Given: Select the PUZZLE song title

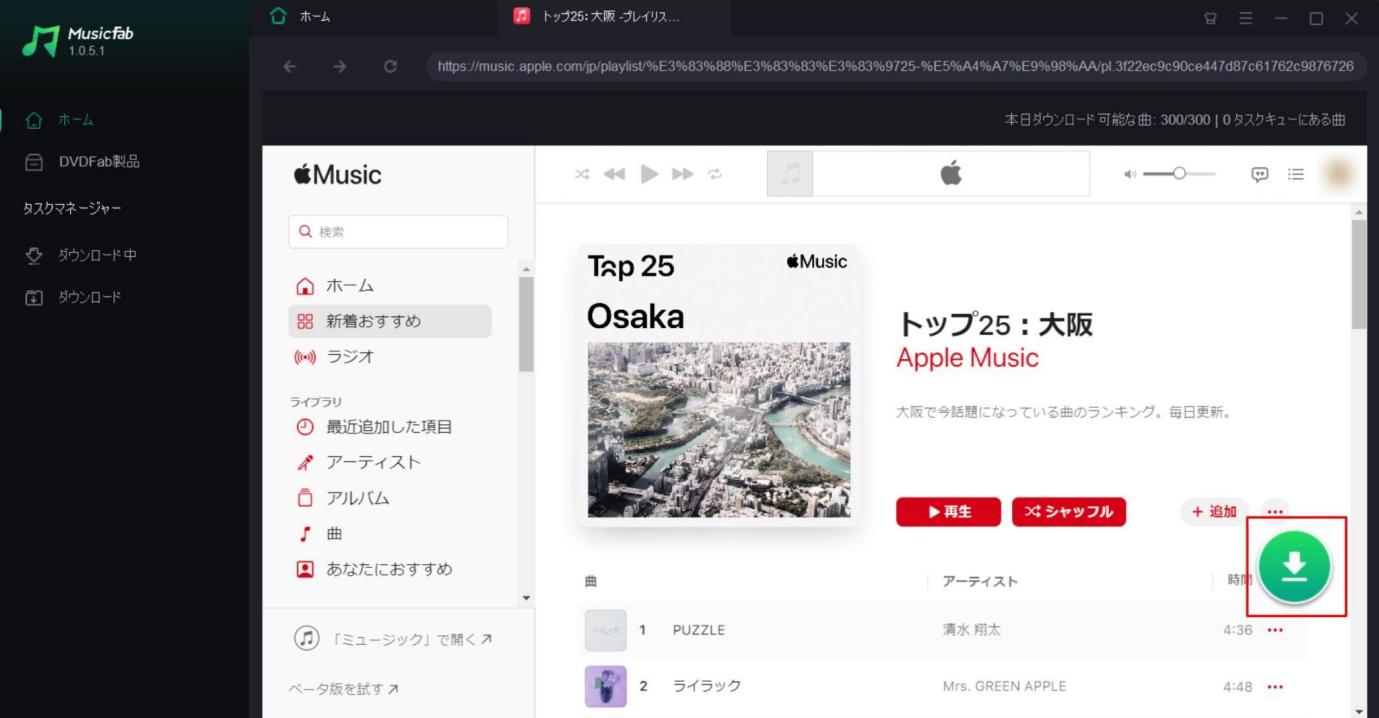Looking at the screenshot, I should coord(699,630).
